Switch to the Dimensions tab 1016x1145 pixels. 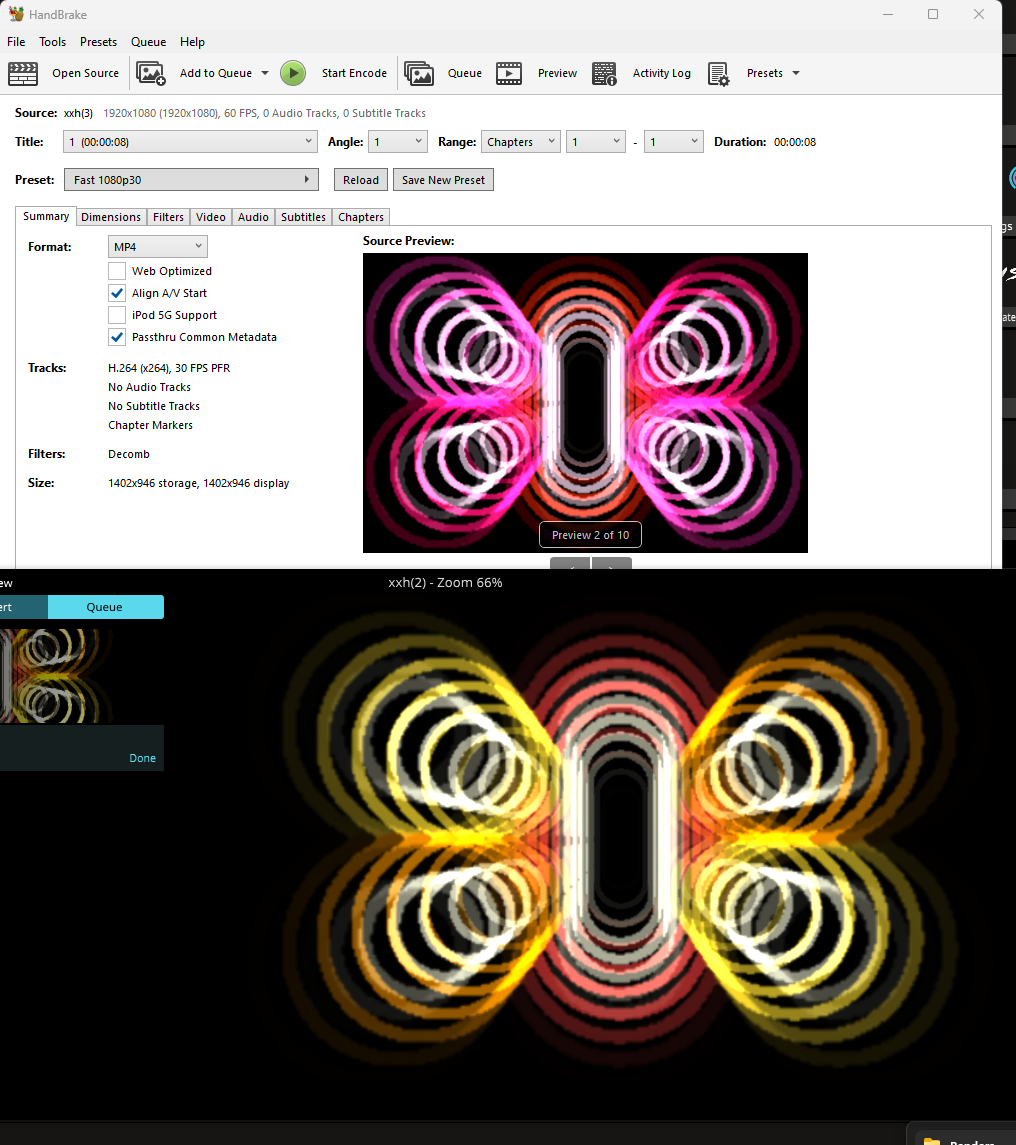(111, 217)
